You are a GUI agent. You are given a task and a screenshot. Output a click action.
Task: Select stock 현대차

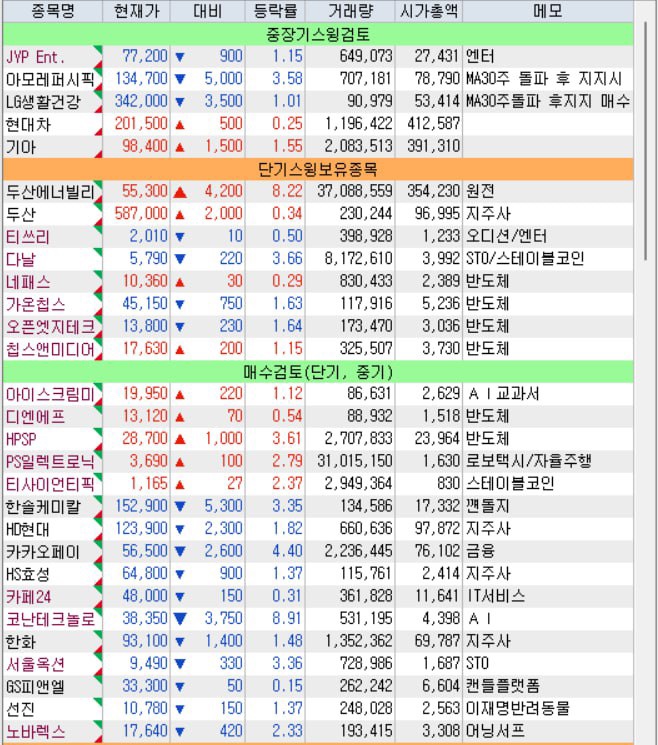[x=52, y=124]
